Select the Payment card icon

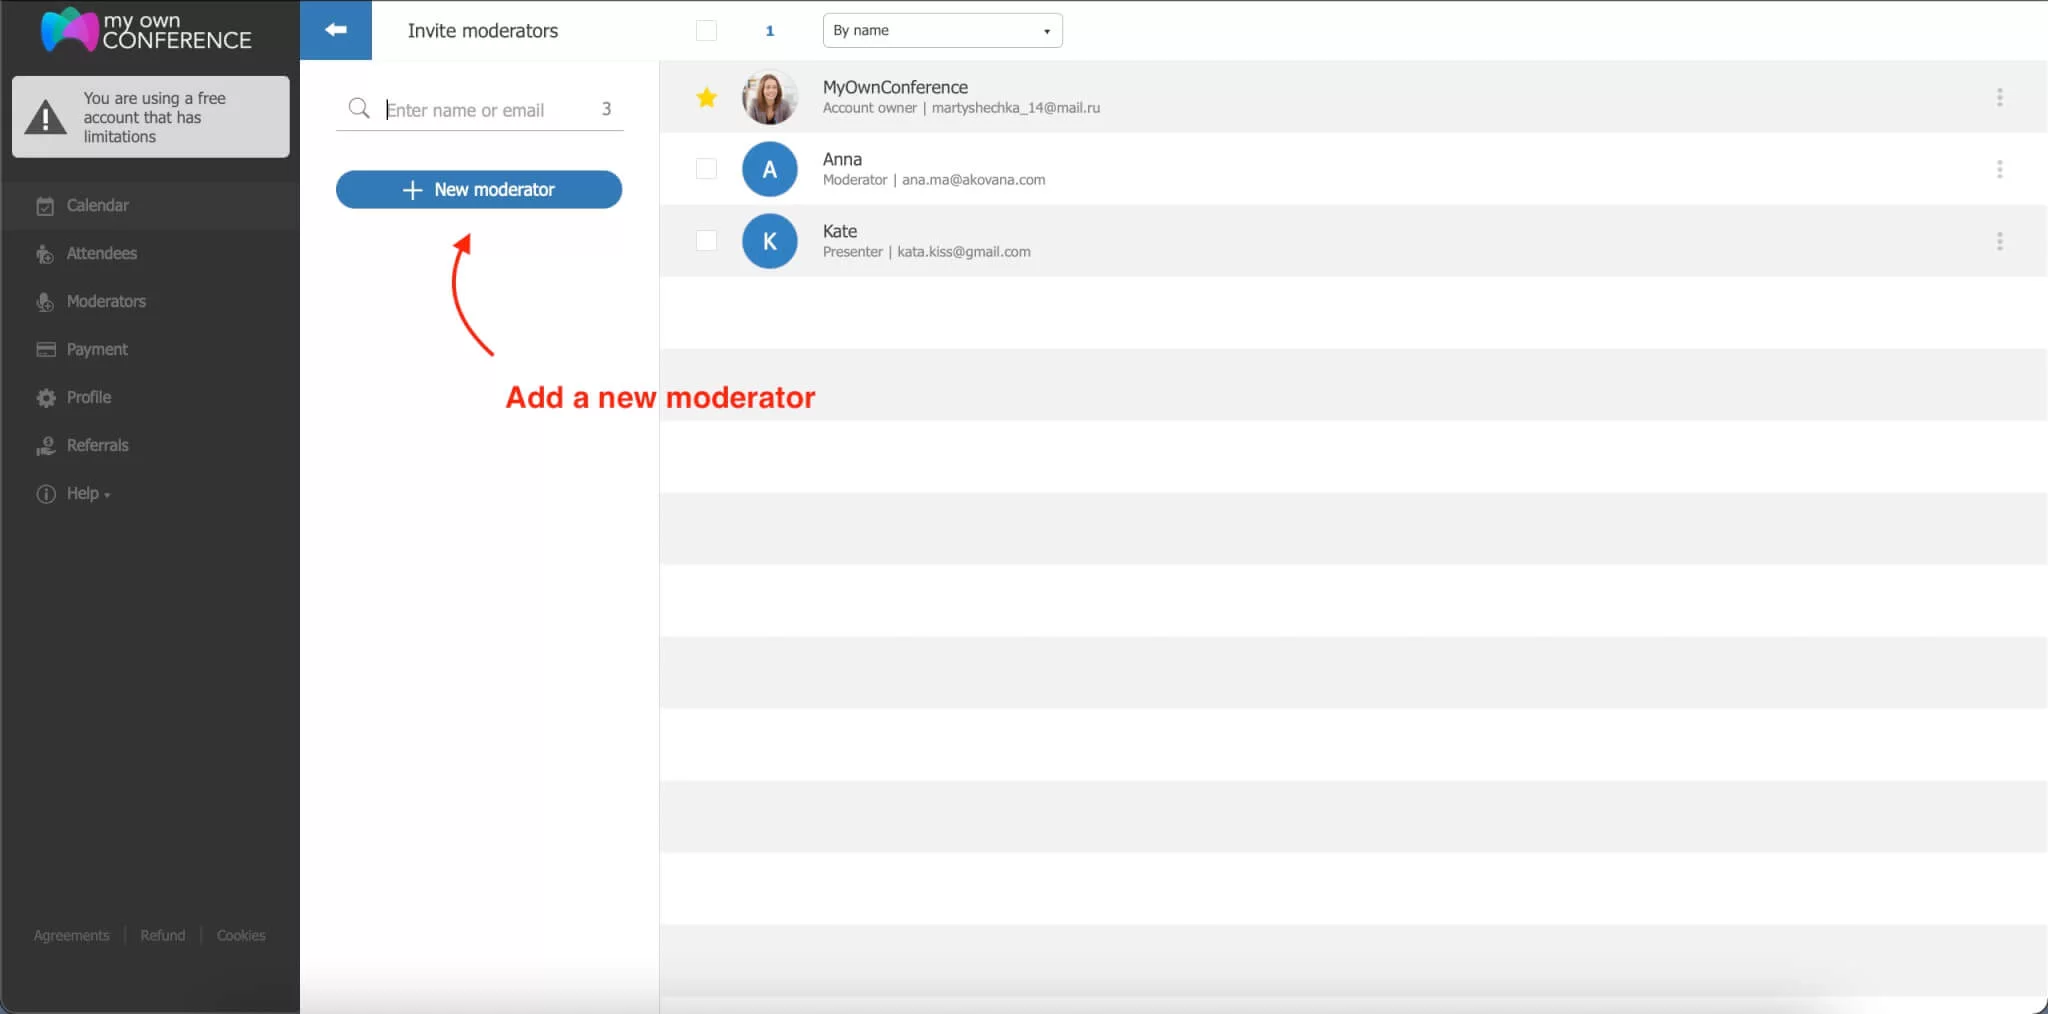click(x=46, y=349)
